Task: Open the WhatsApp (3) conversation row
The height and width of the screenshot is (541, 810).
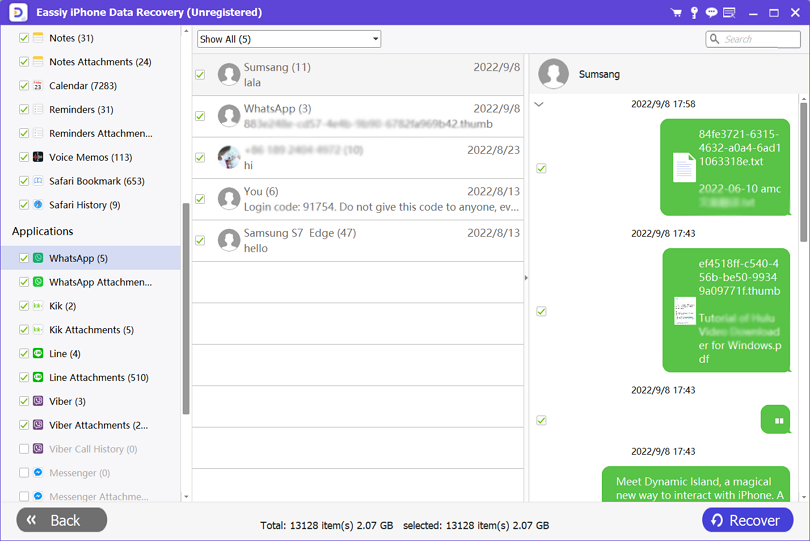Action: coord(357,116)
